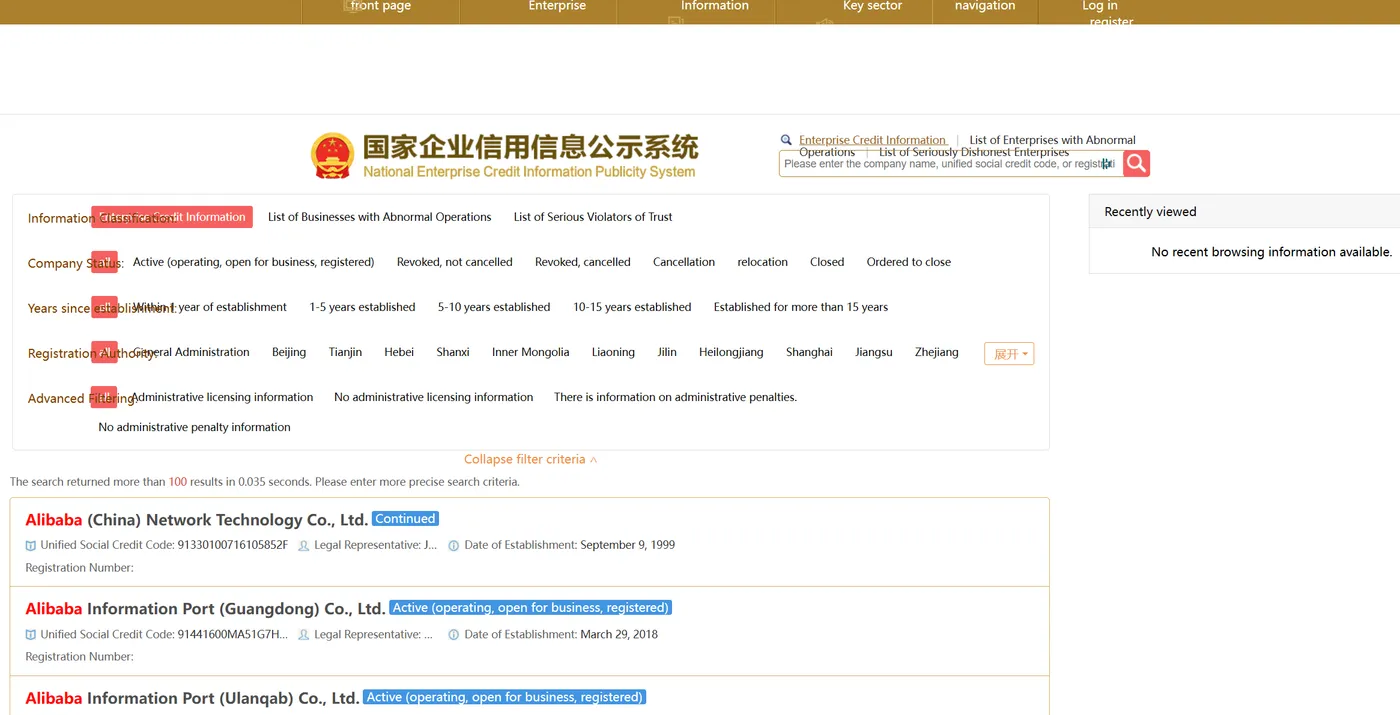Click establishment date icon for March 29, 2018

coord(454,634)
